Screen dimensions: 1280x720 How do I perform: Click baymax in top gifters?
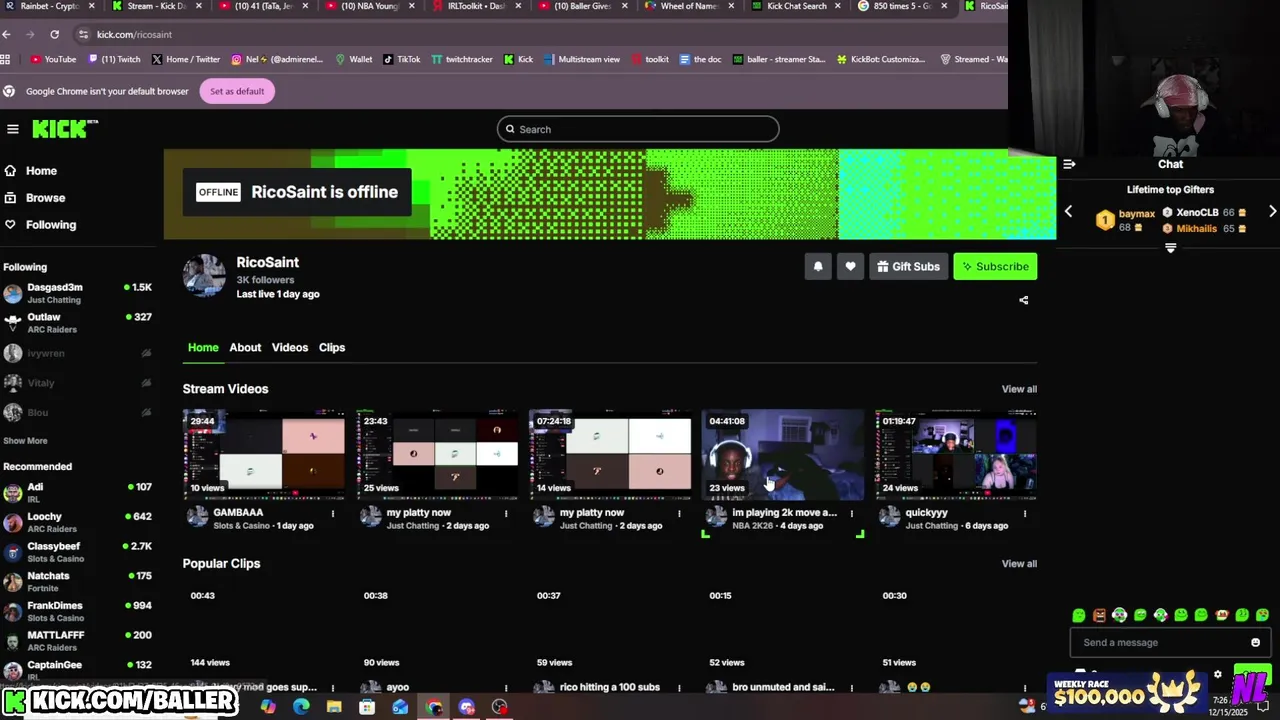[1136, 214]
